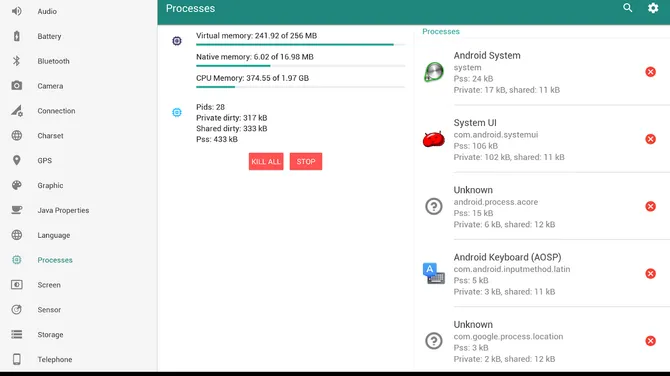Click the question mark icon for android.process.acore
The width and height of the screenshot is (670, 376).
(x=434, y=206)
